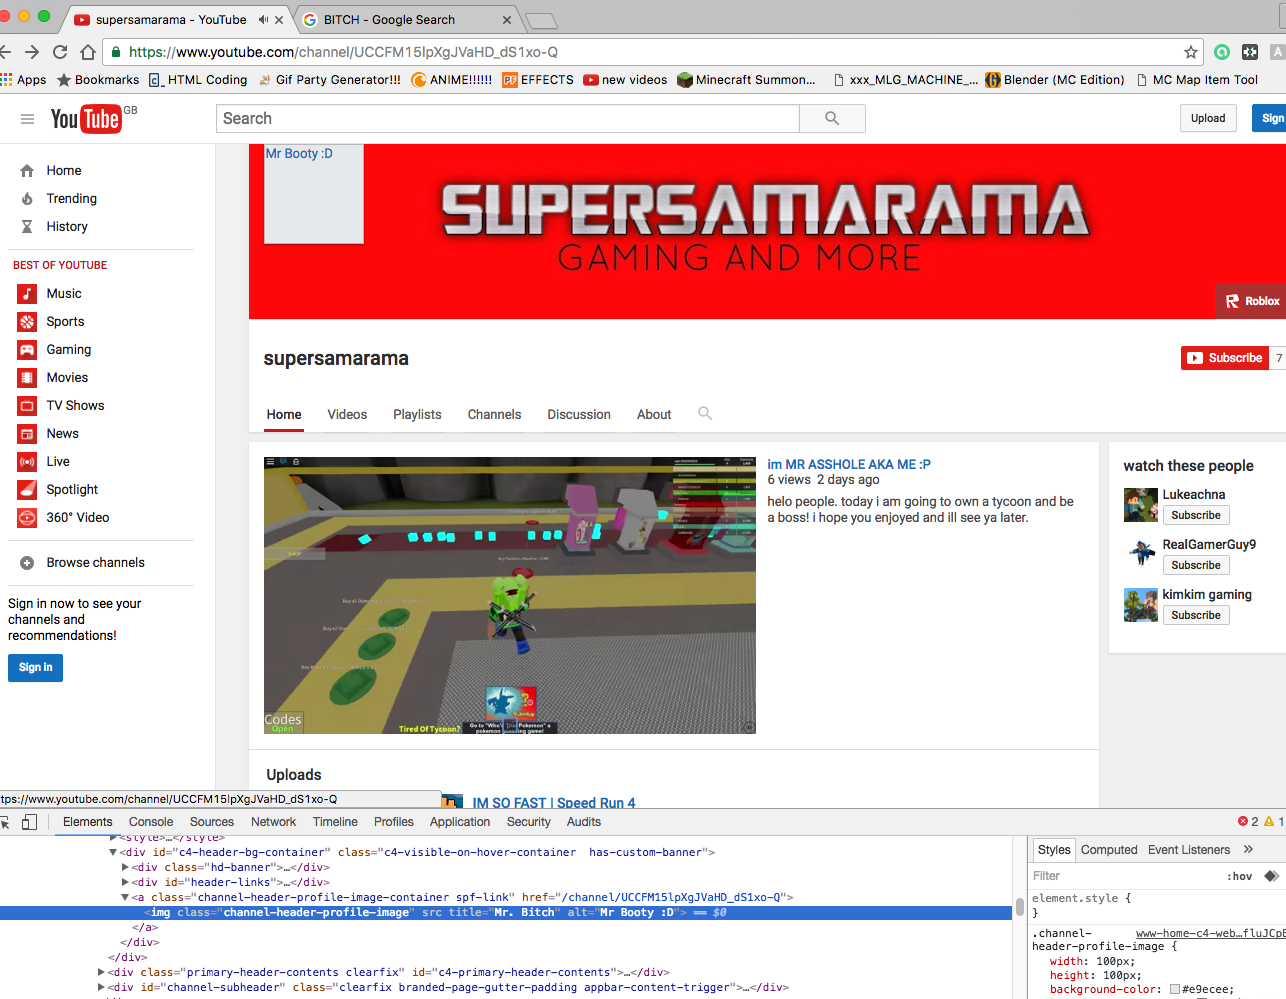
Task: Expand the header-links div node
Action: click(x=125, y=883)
